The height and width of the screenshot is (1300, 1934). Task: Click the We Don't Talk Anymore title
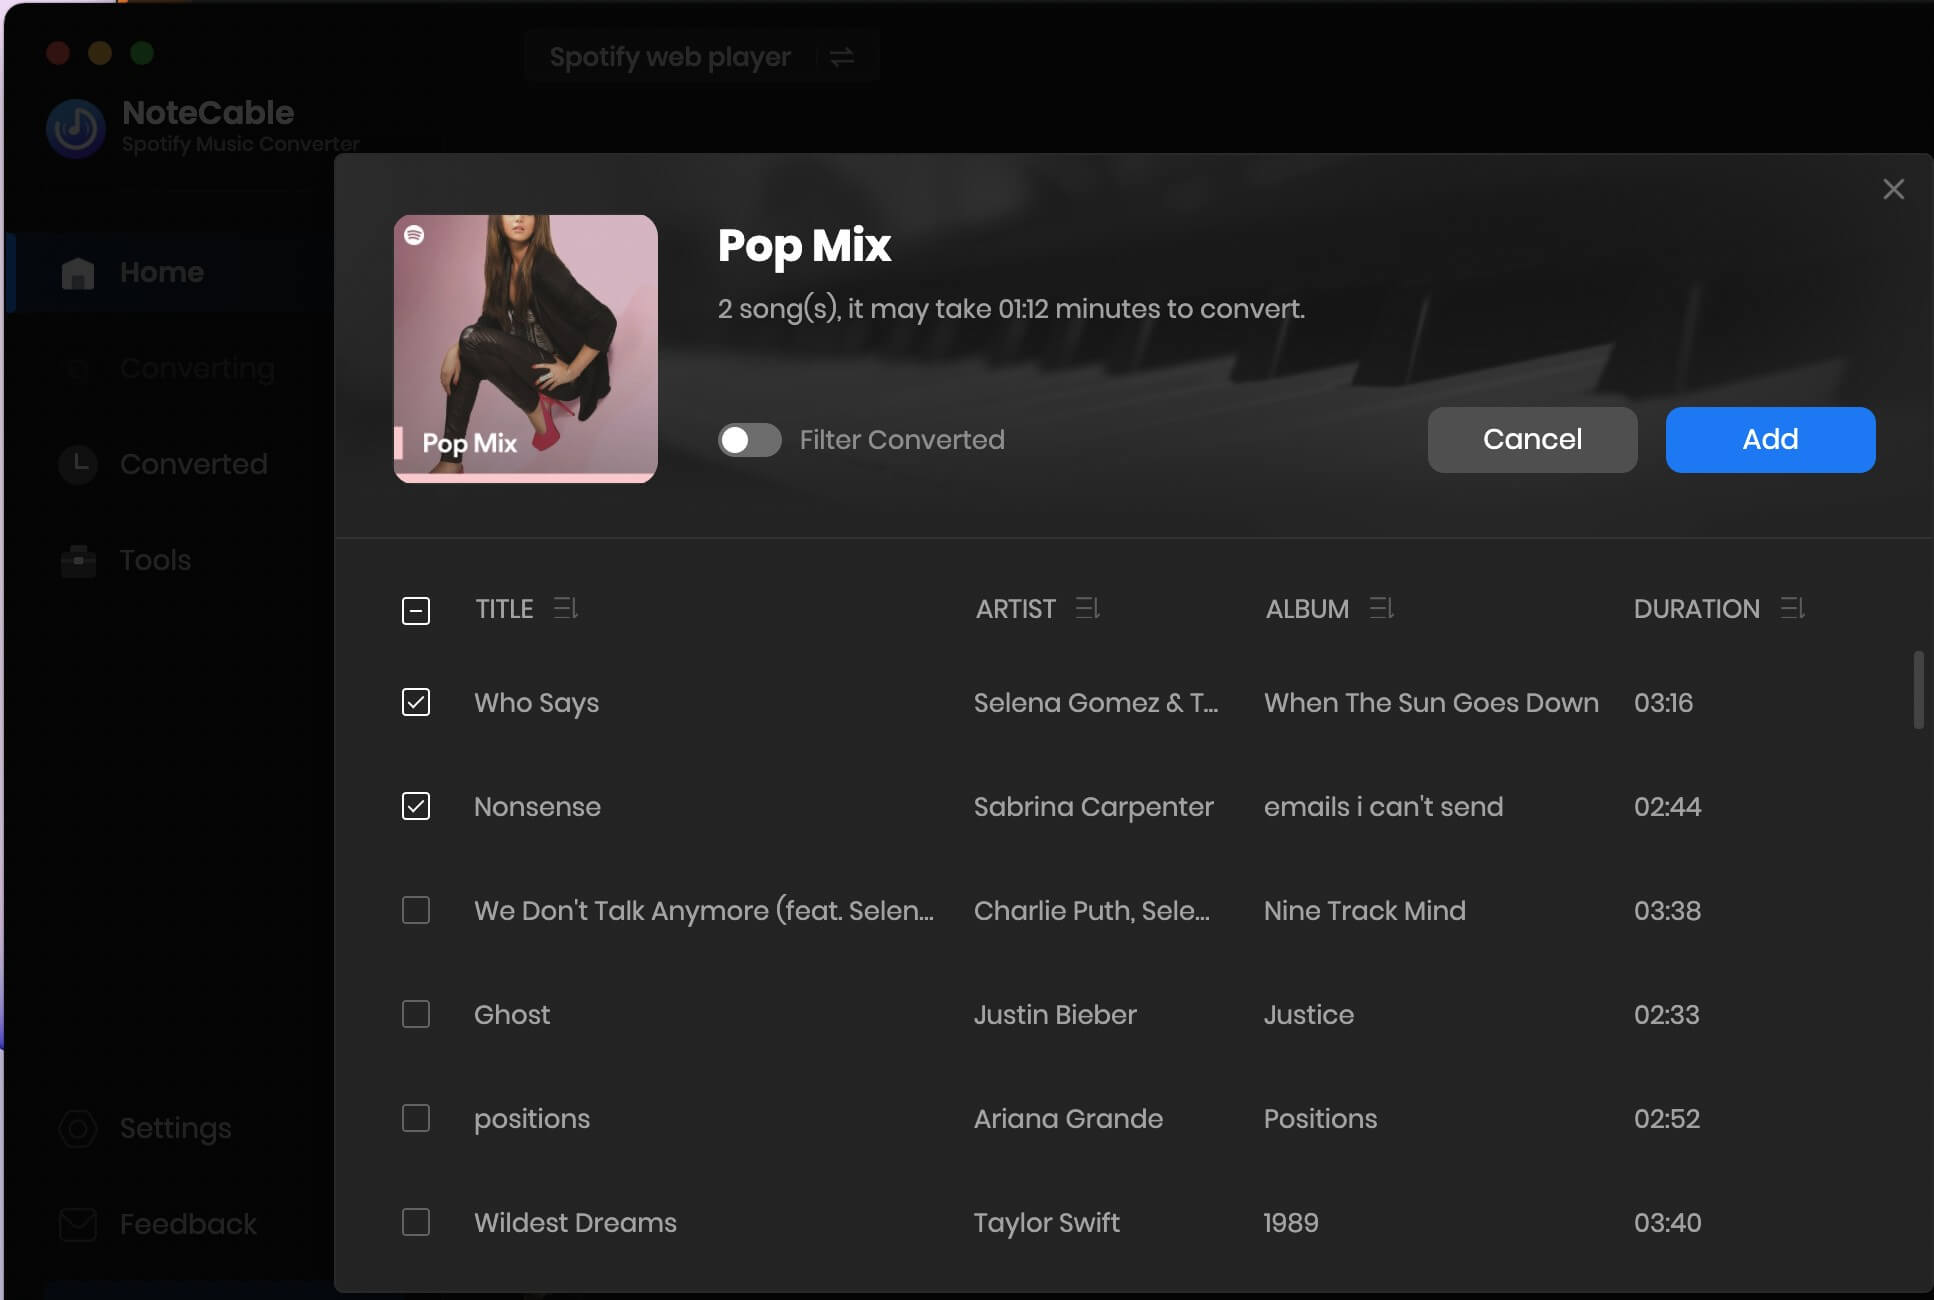tap(704, 911)
